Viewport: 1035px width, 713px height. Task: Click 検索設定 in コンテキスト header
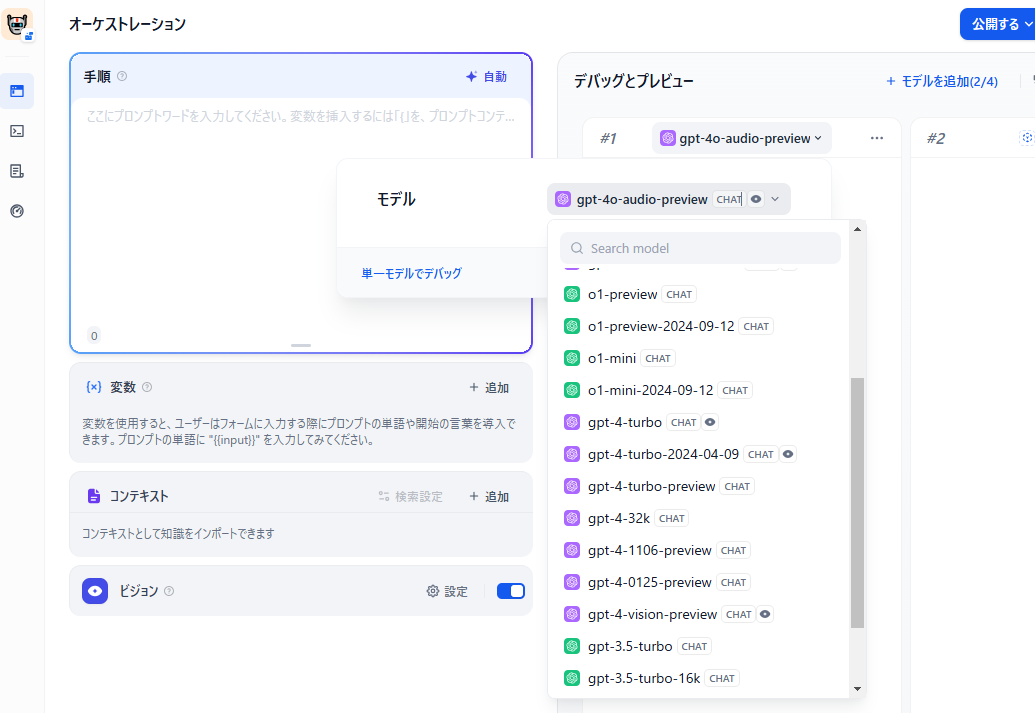[x=411, y=496]
